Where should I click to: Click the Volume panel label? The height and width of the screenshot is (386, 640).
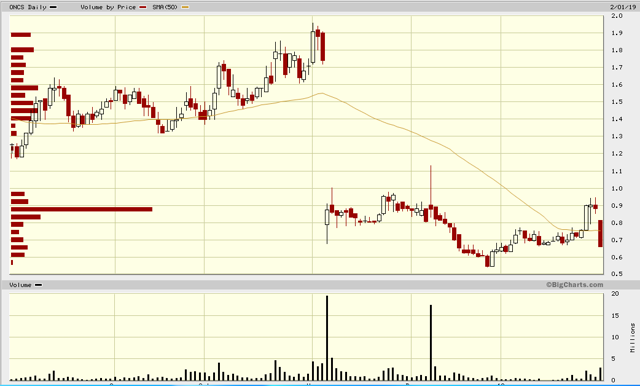click(x=20, y=285)
